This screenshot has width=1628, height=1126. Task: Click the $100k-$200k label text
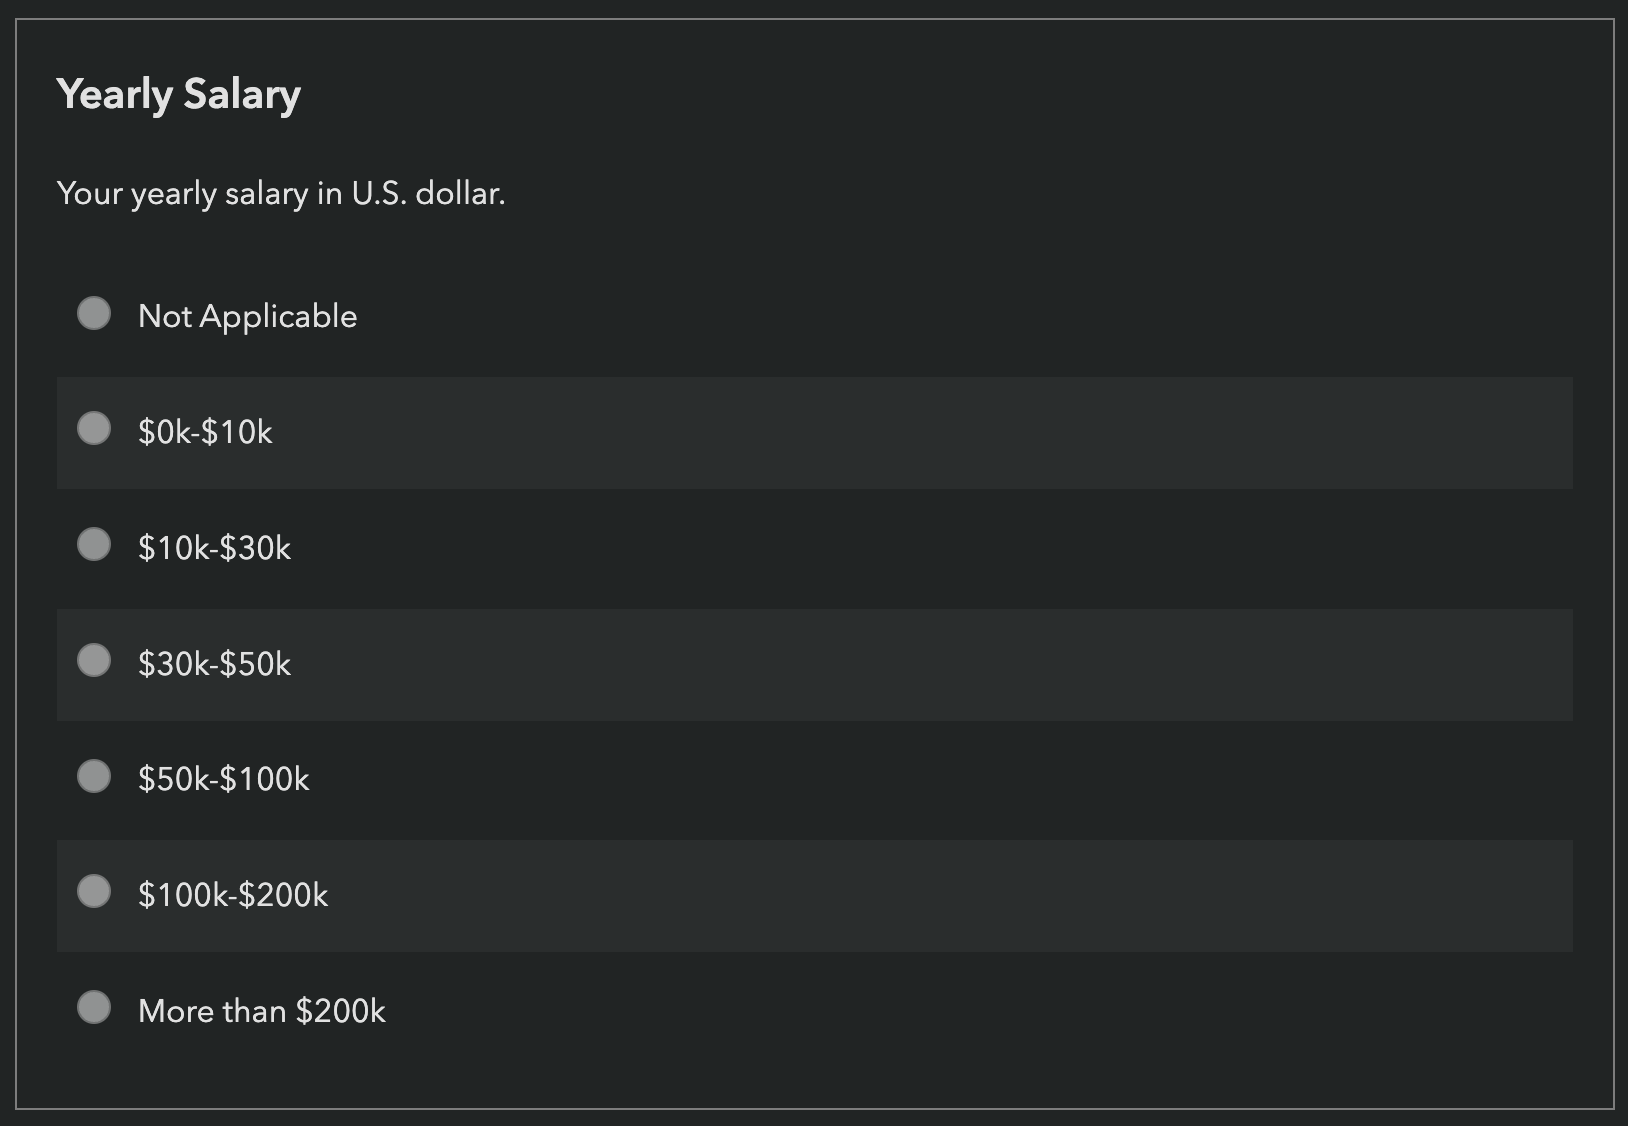coord(234,895)
